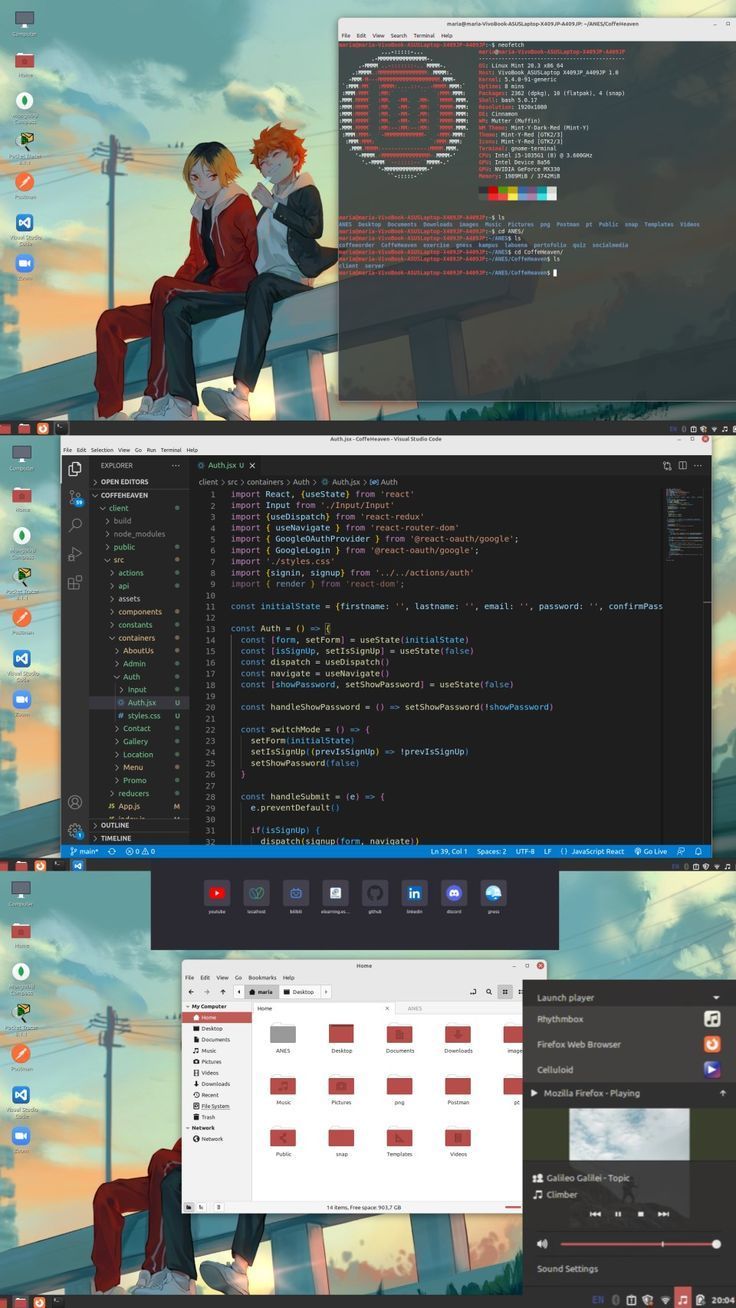736x1308 pixels.
Task: Open the Bookmarks menu in the file manager
Action: [x=261, y=977]
